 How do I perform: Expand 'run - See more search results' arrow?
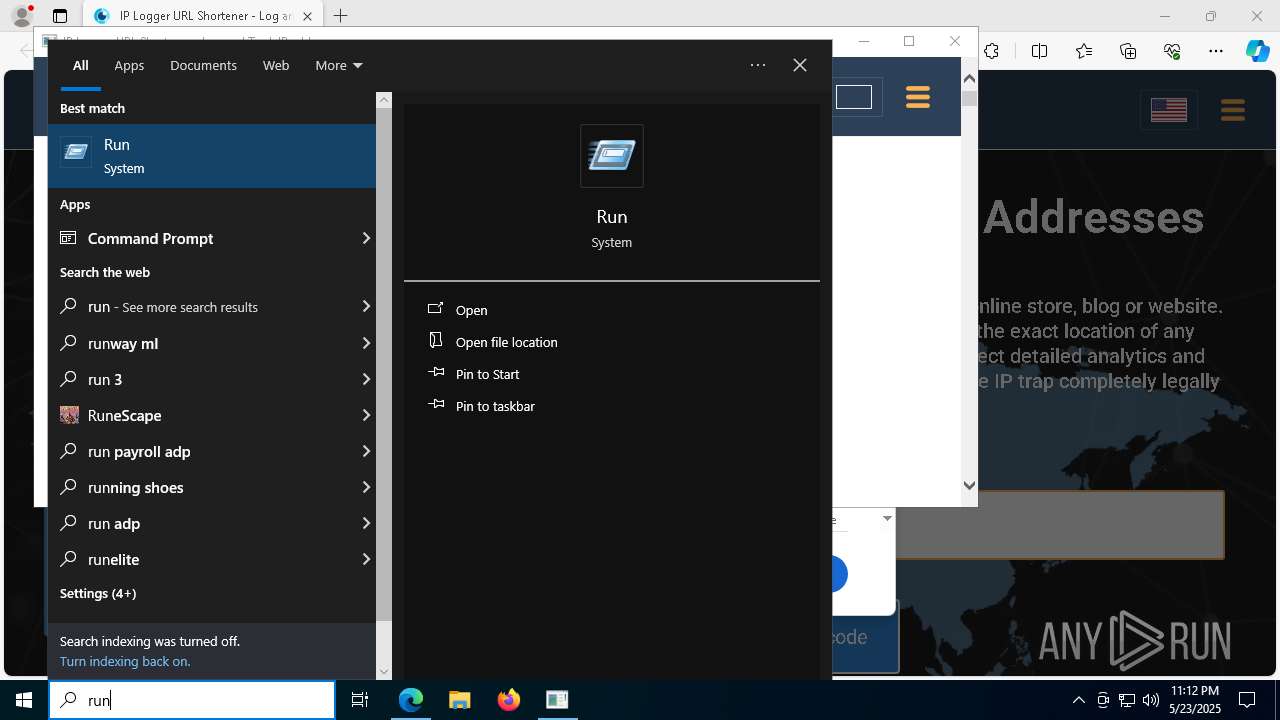(x=366, y=306)
